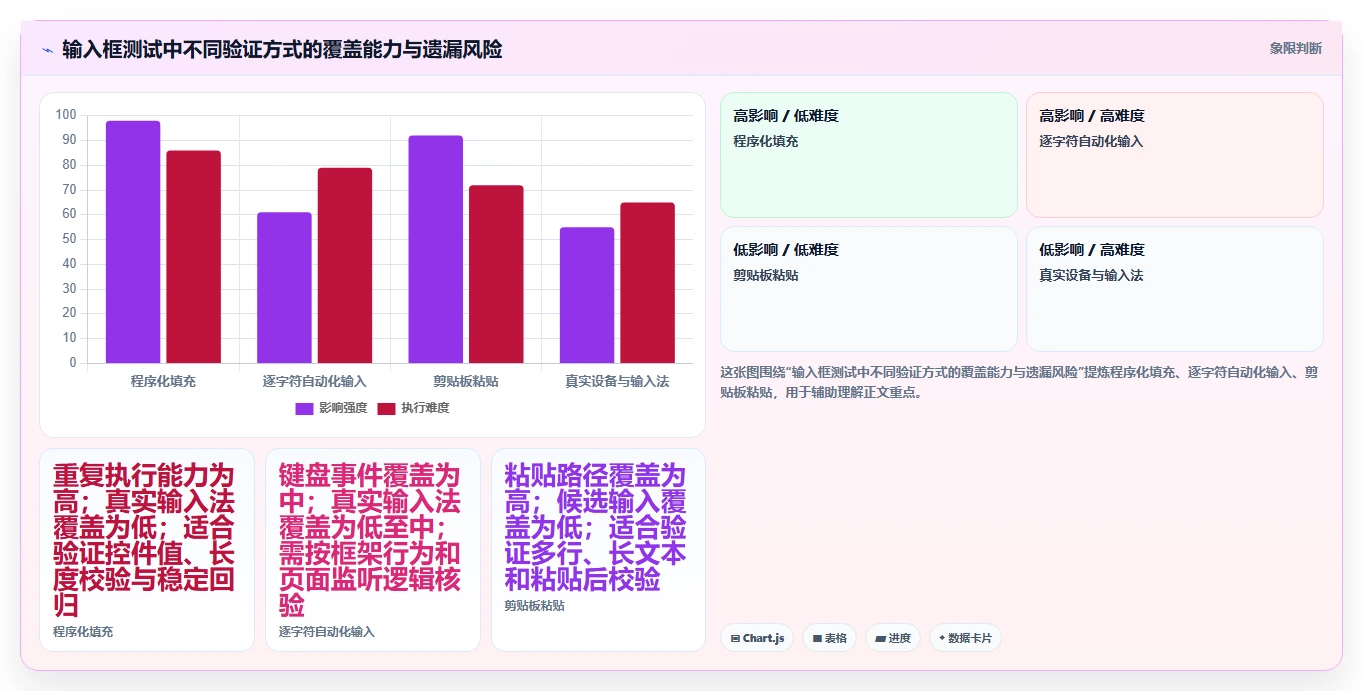Screen dimensions: 1363x691
Task: Click the red 逐字符自动化输入 bar
Action: tap(345, 265)
